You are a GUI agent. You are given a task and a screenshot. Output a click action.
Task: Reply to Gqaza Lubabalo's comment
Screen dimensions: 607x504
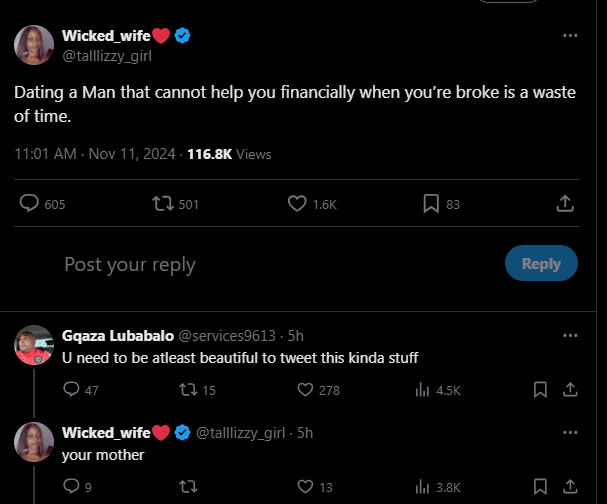(x=71, y=390)
